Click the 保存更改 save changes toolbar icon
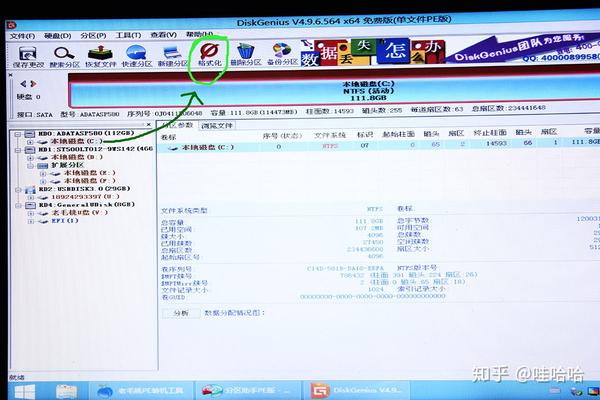 (x=28, y=57)
